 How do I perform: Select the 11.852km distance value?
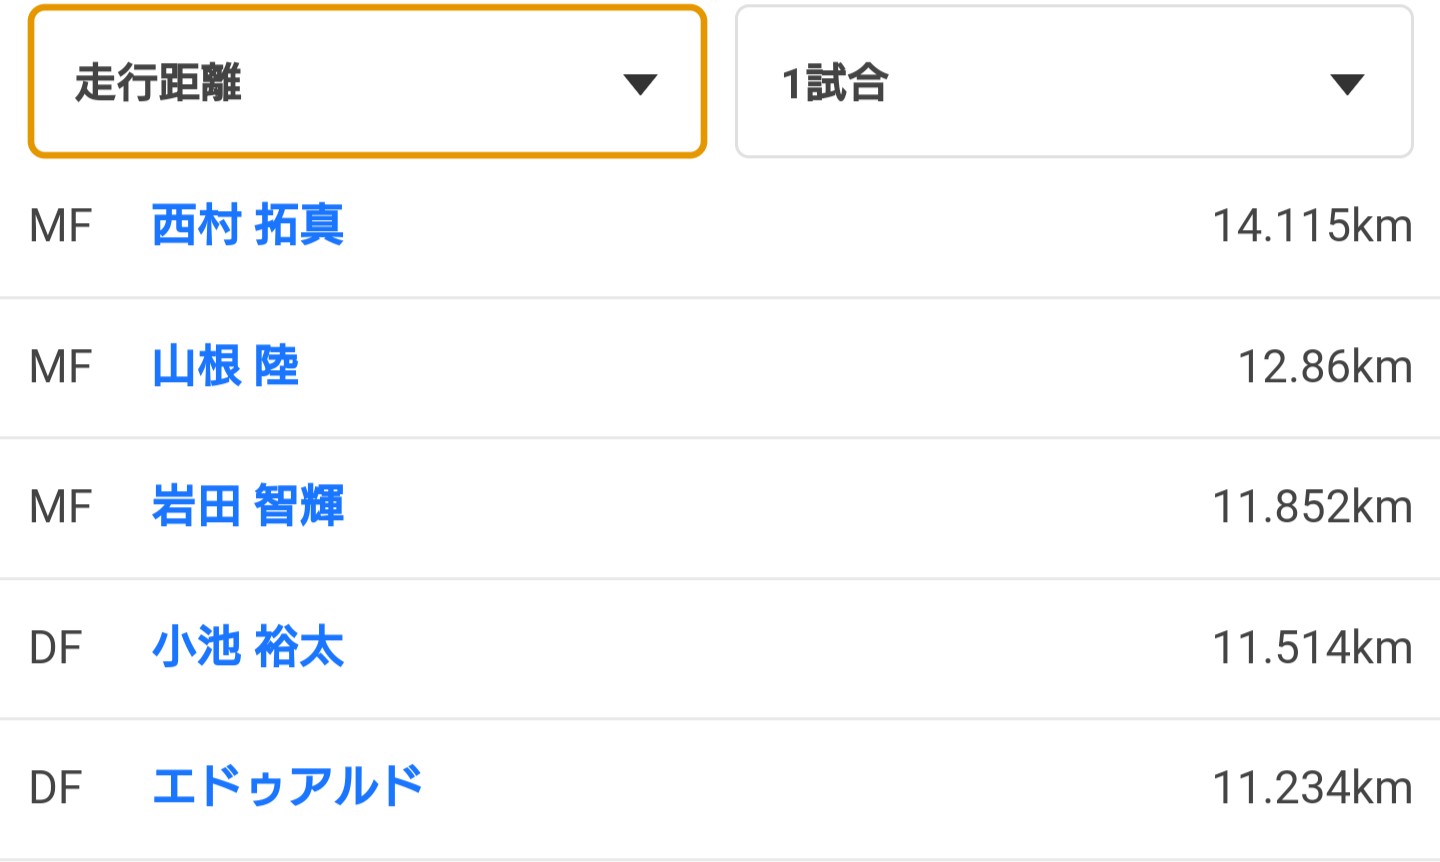1311,507
